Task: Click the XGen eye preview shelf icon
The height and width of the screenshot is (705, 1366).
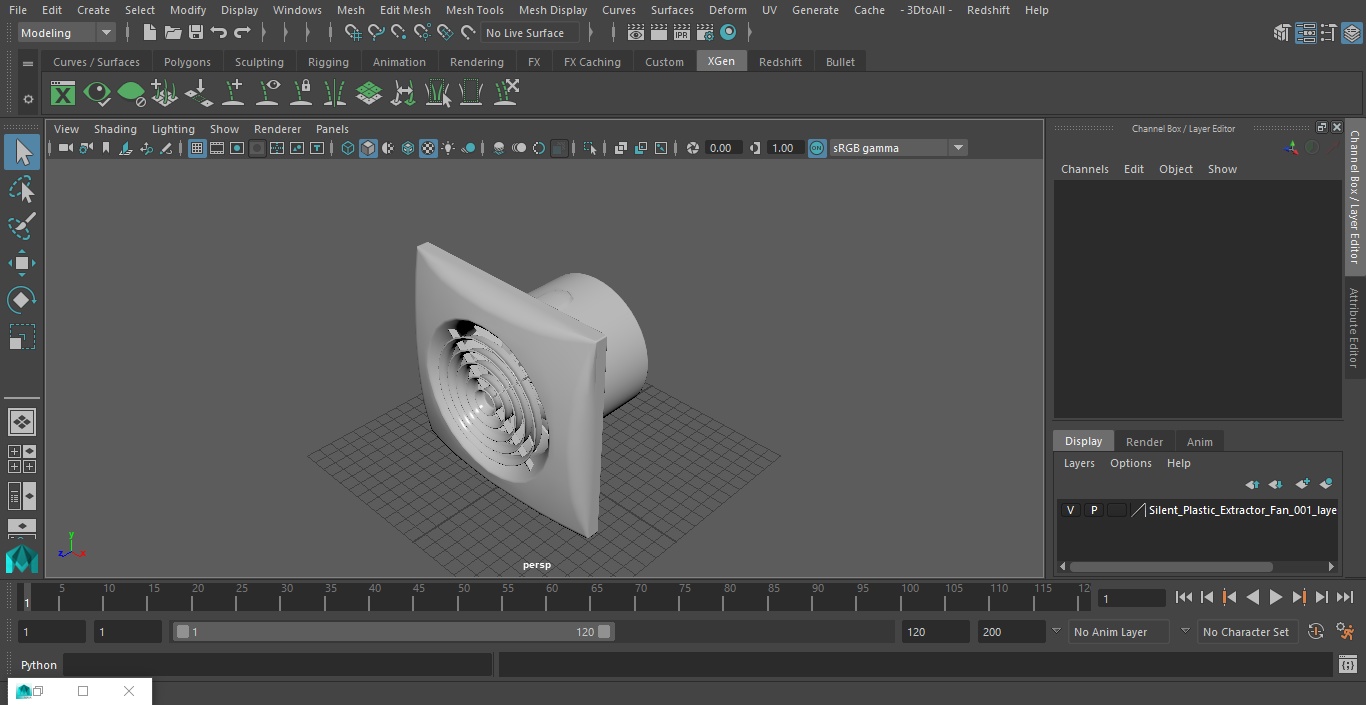Action: (97, 94)
